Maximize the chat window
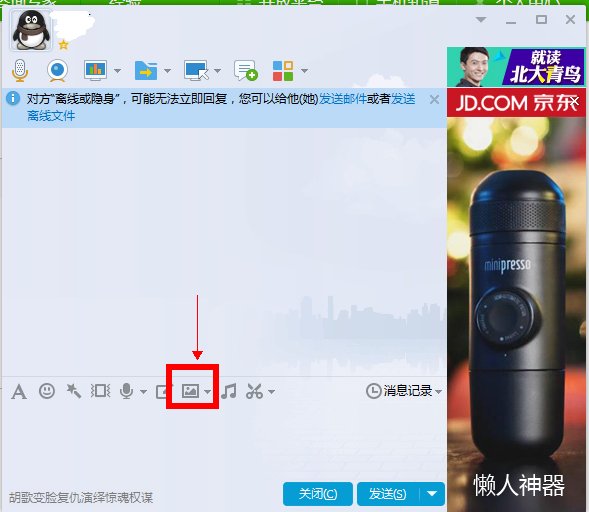The height and width of the screenshot is (512, 589). point(541,19)
